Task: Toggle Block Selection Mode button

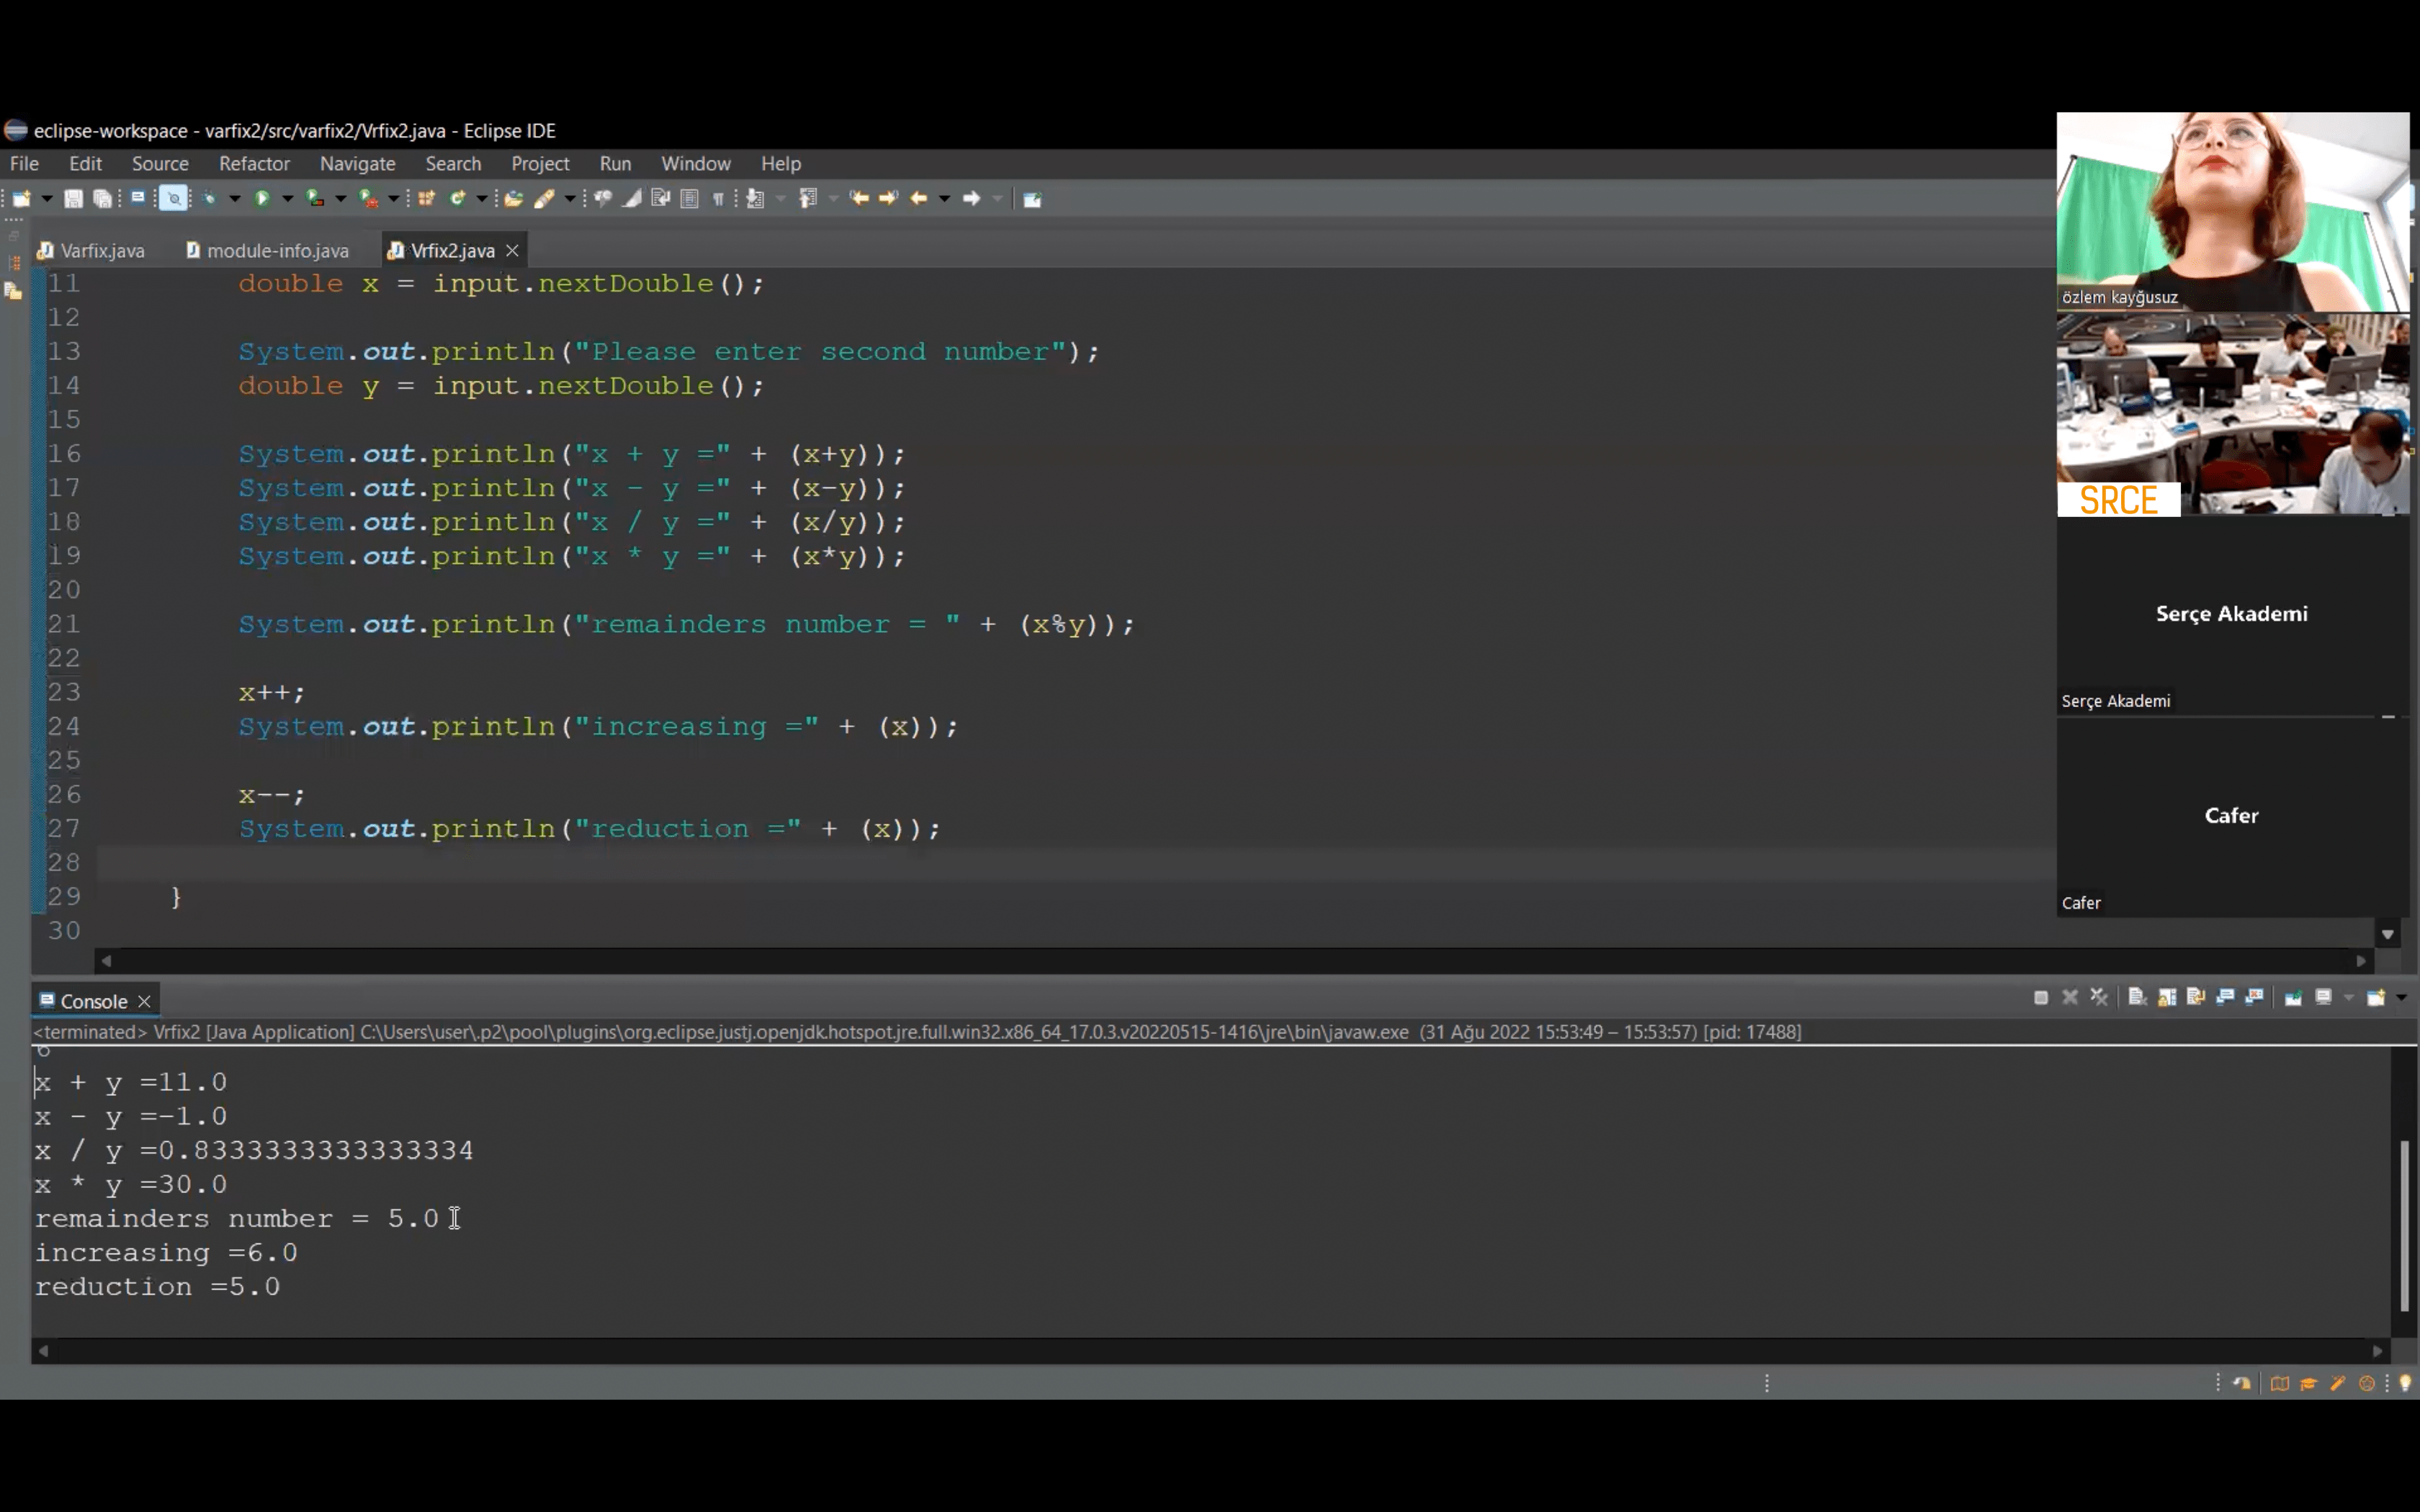Action: pyautogui.click(x=689, y=198)
